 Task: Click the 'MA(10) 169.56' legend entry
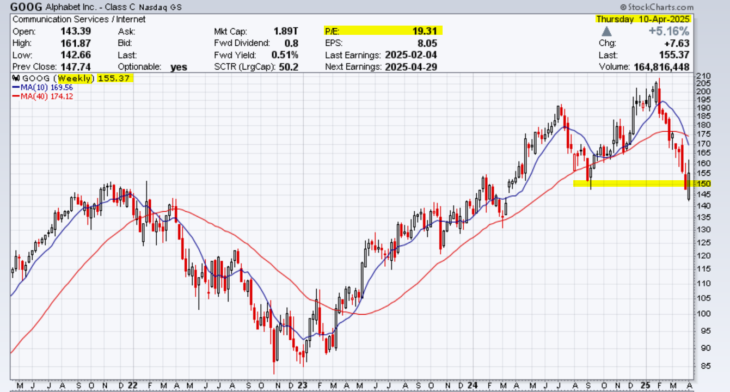click(x=42, y=87)
